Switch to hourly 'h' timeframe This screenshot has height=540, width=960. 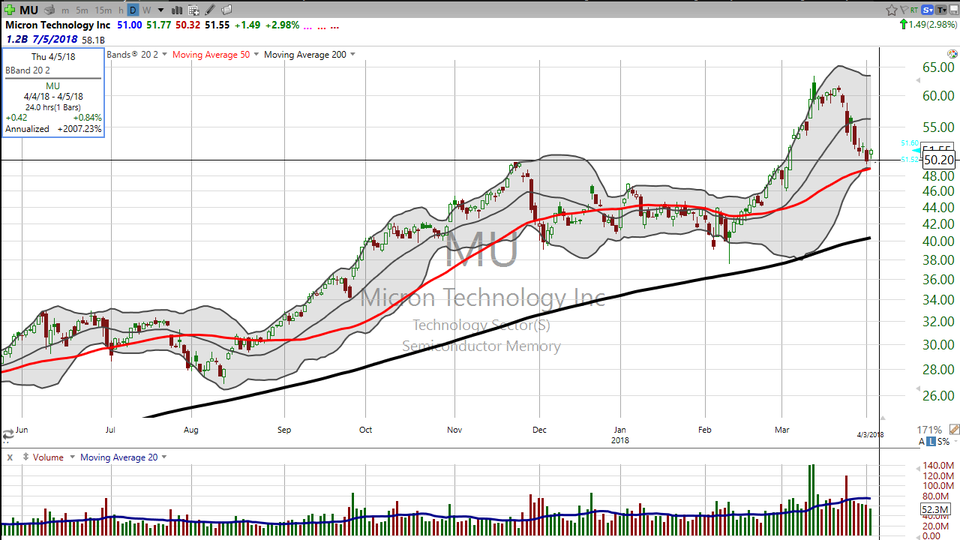(x=121, y=10)
